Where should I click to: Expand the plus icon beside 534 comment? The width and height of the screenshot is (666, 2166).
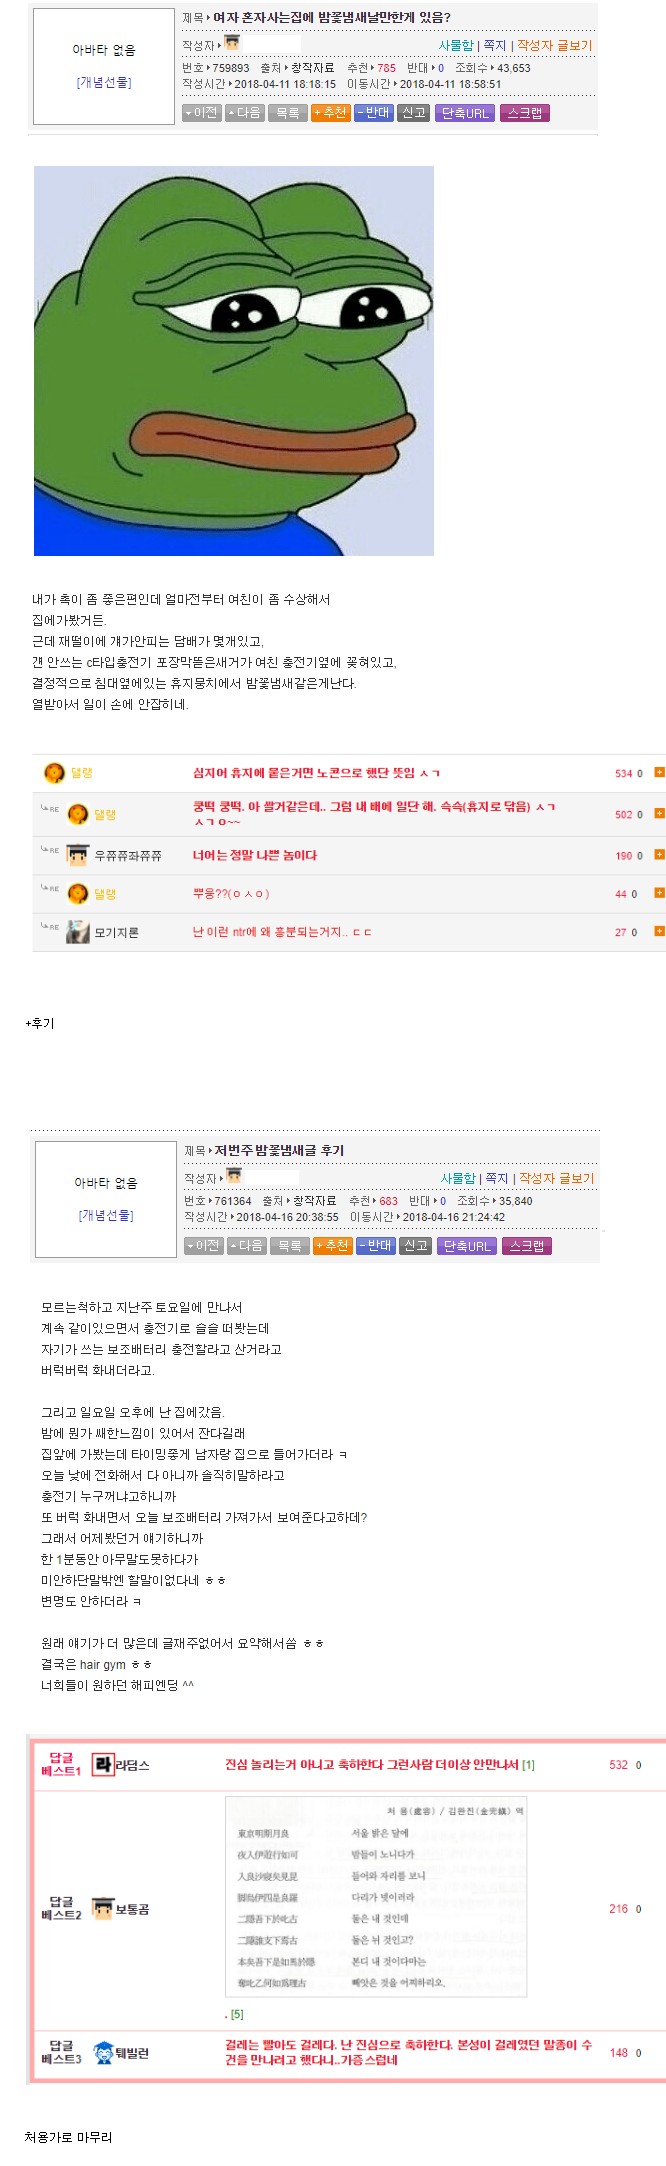coord(659,772)
